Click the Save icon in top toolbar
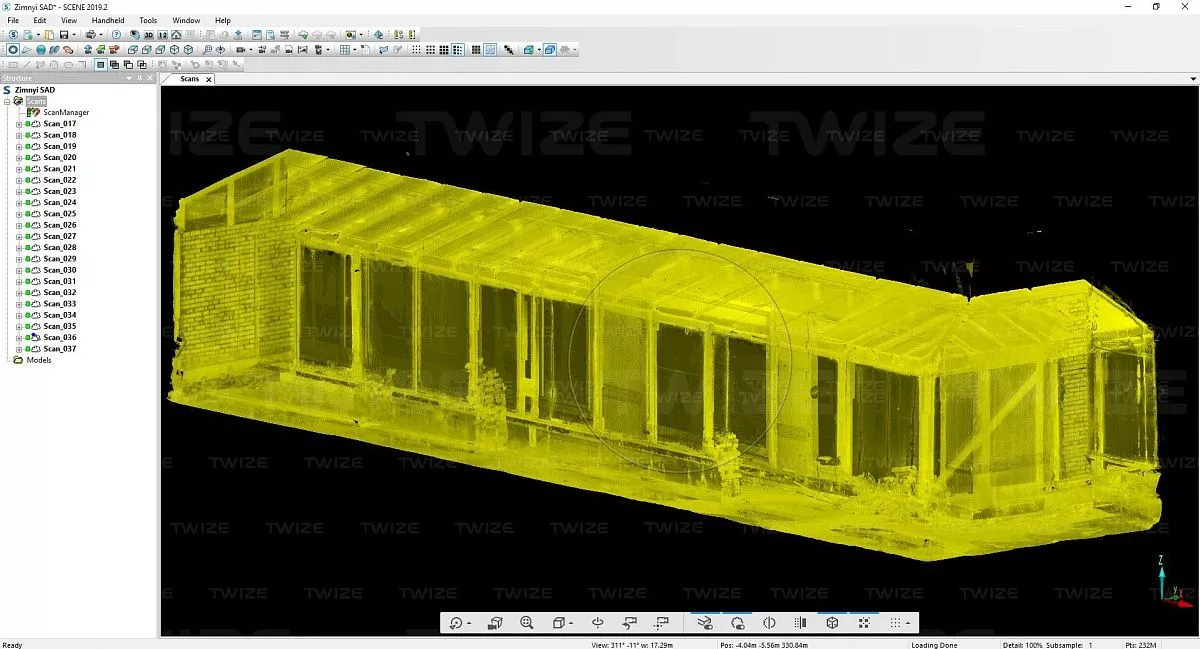Screen dimensions: 1200x649 click(x=63, y=35)
